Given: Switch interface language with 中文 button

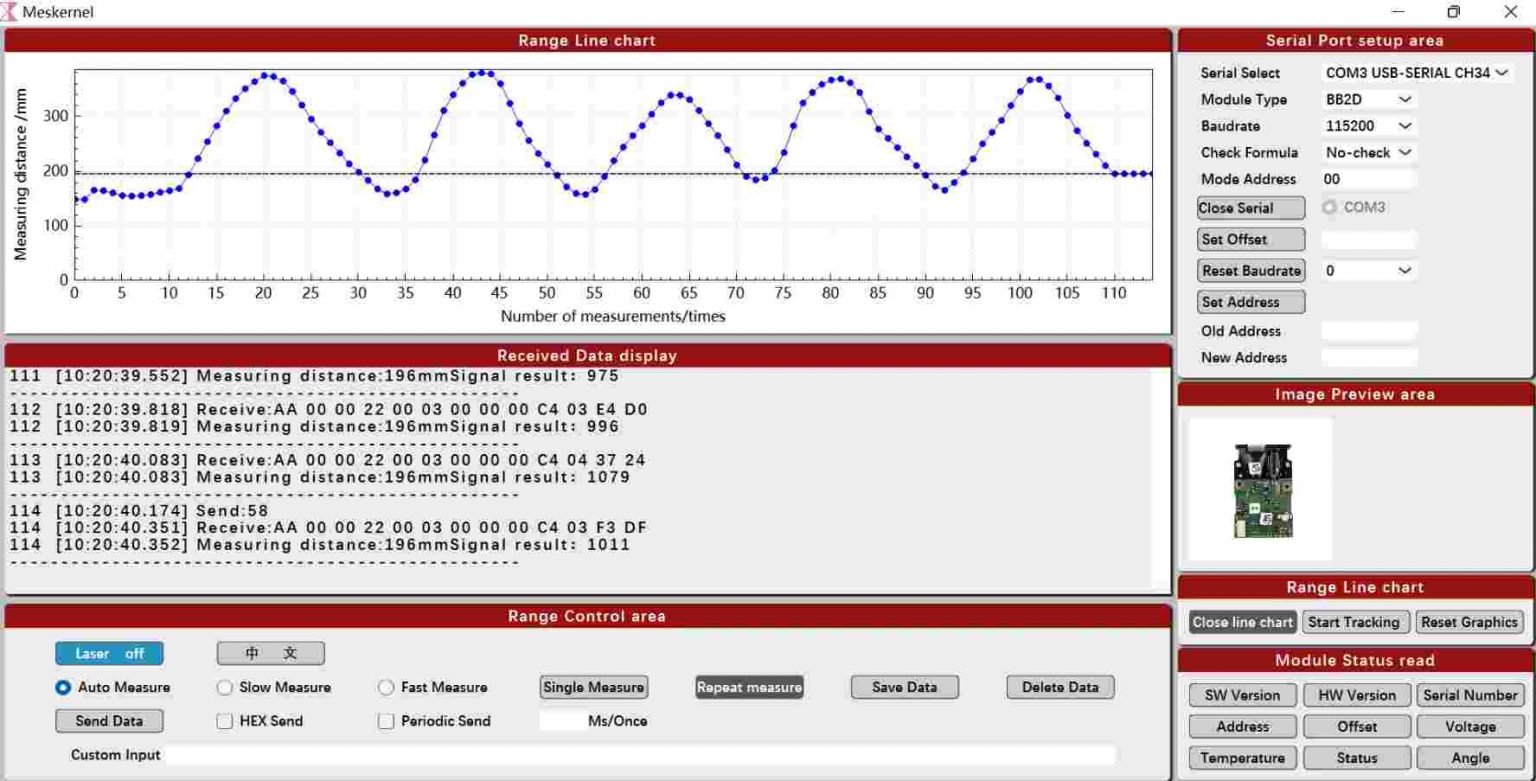Looking at the screenshot, I should [268, 653].
